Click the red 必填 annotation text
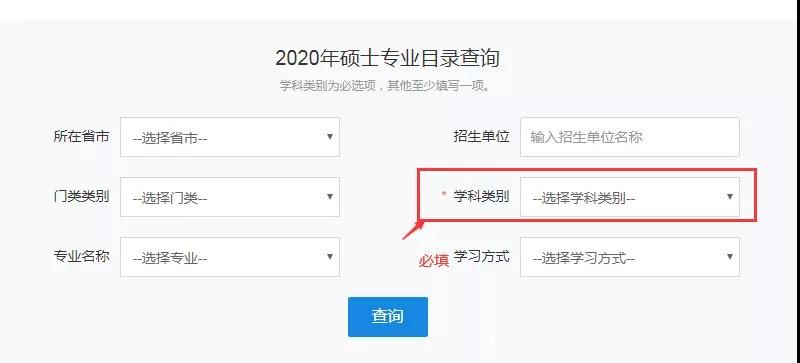The image size is (800, 363). (x=434, y=261)
